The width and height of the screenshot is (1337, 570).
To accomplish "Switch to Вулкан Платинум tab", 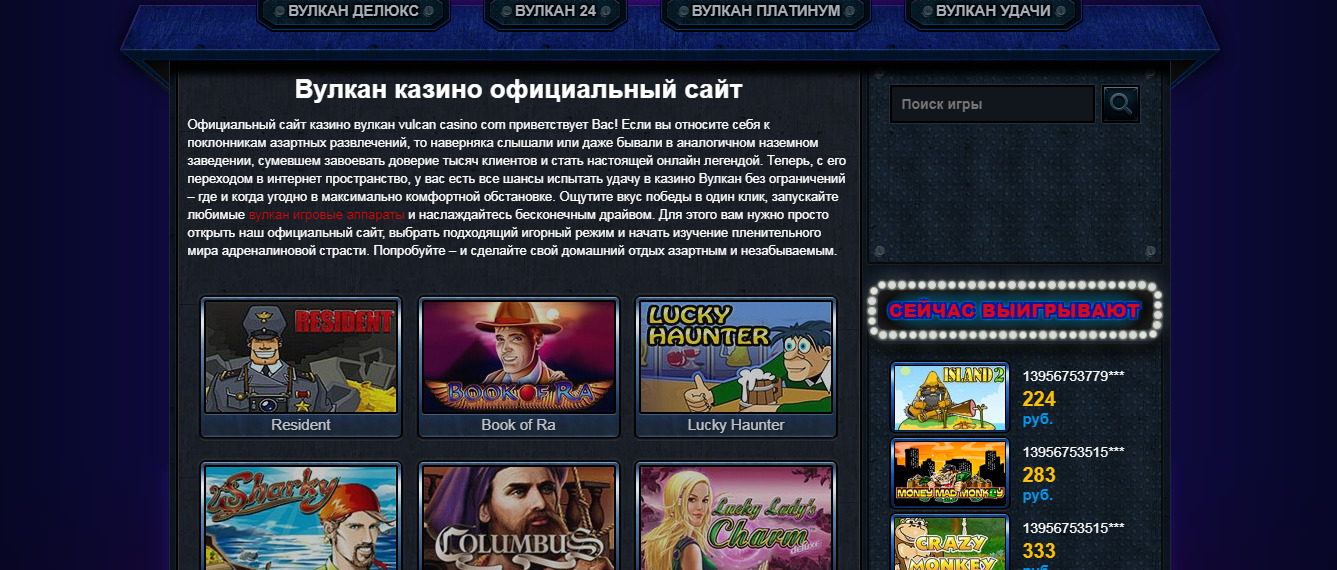I will [x=765, y=12].
